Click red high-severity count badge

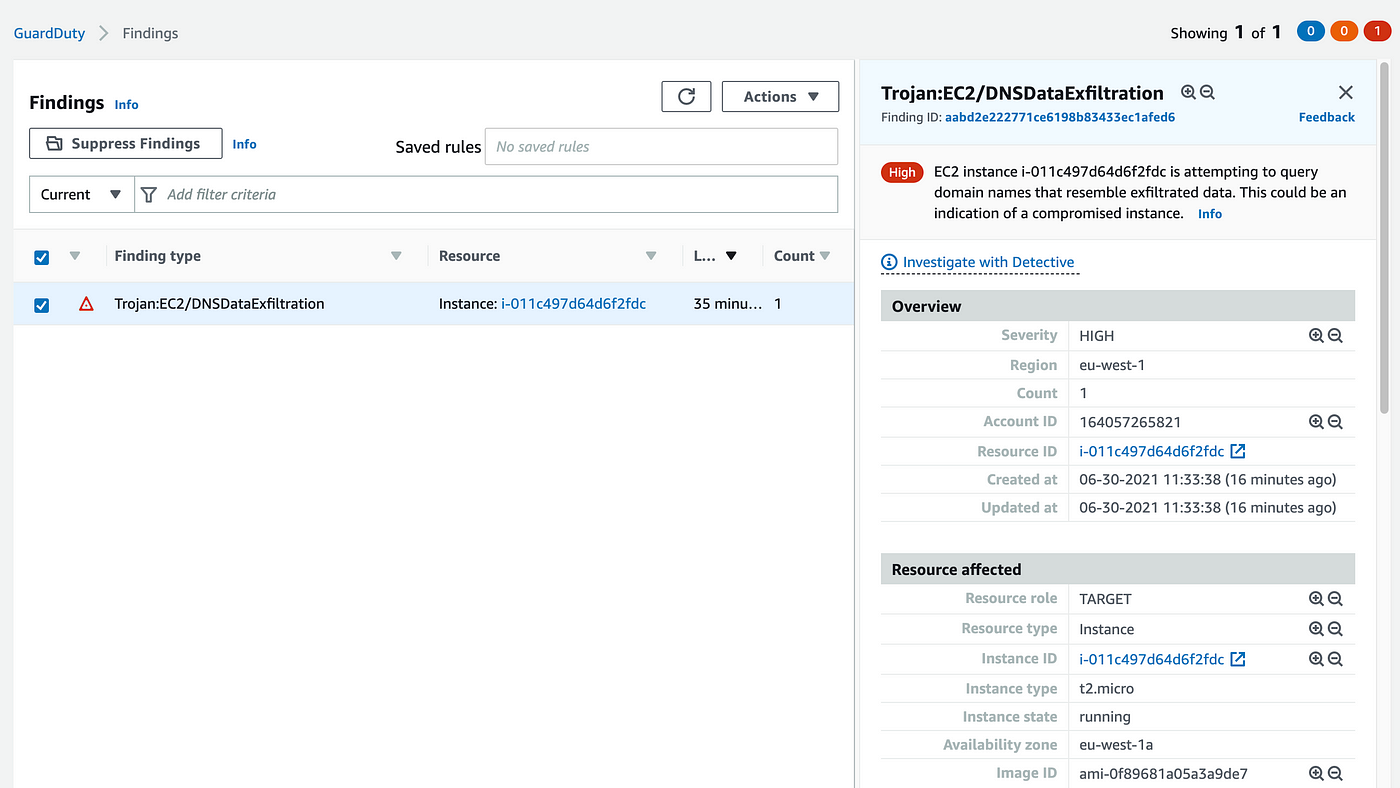(x=1377, y=32)
